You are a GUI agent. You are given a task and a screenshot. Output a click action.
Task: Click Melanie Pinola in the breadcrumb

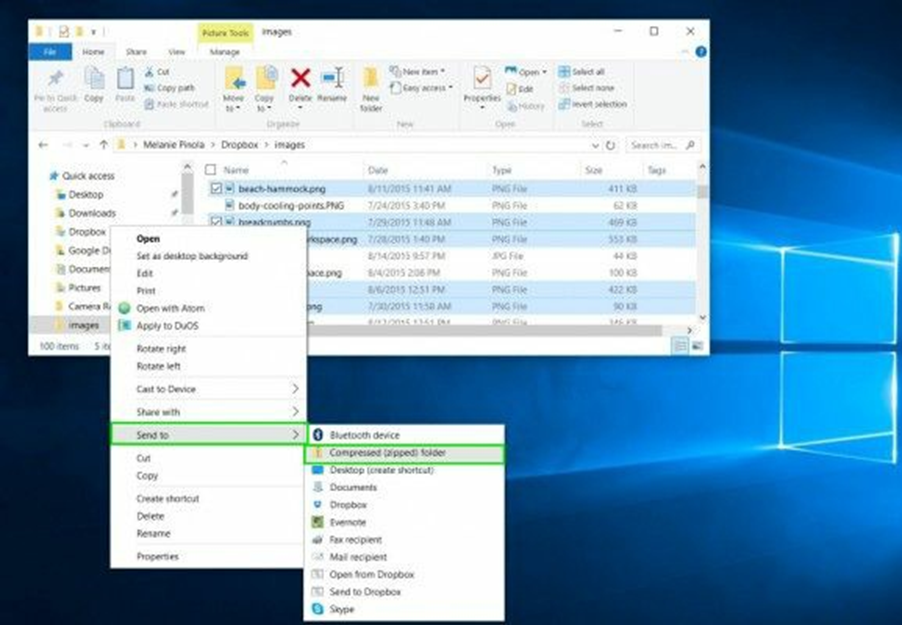(174, 145)
